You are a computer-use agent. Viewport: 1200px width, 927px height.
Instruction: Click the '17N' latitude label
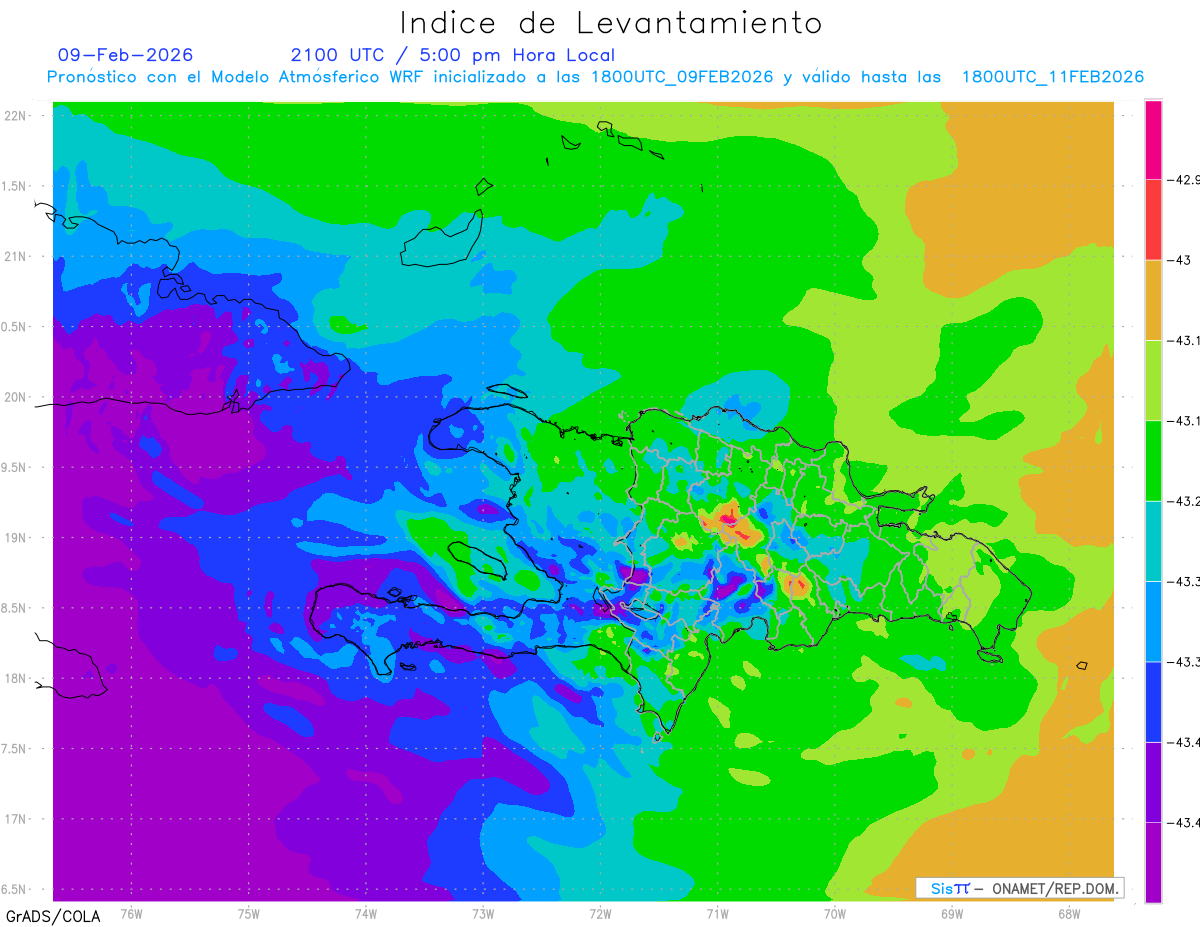16,819
